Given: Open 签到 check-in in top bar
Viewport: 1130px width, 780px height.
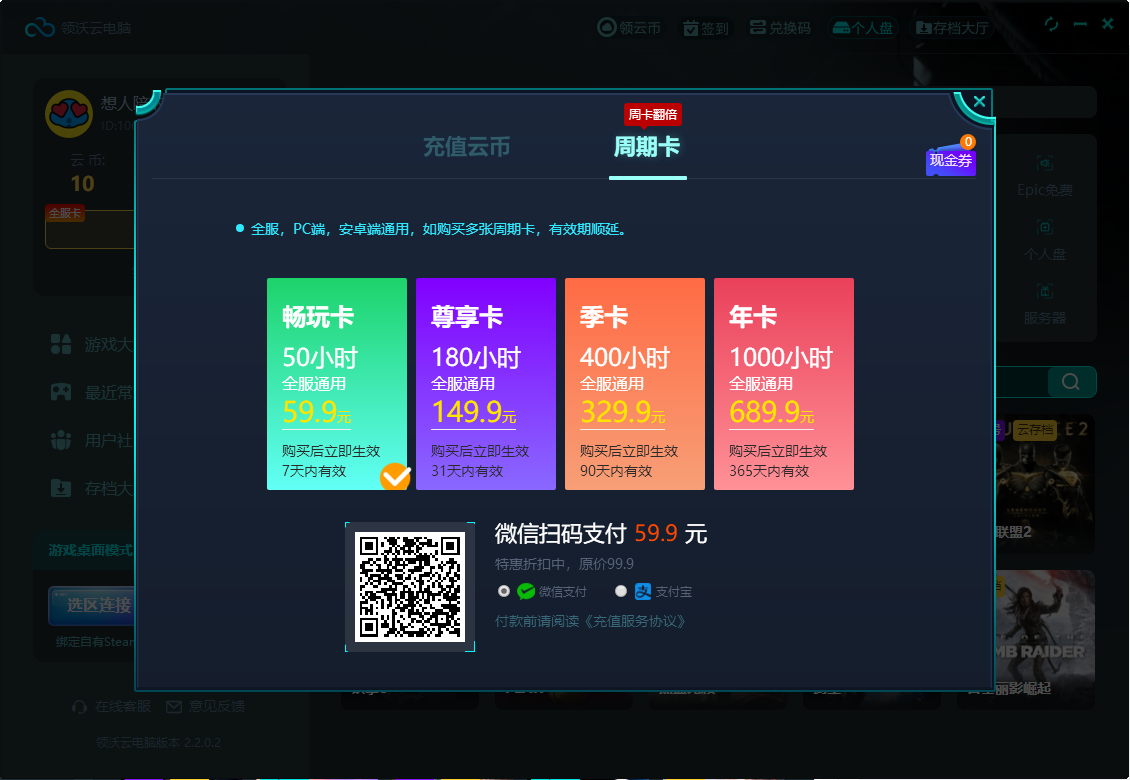Looking at the screenshot, I should coord(706,28).
